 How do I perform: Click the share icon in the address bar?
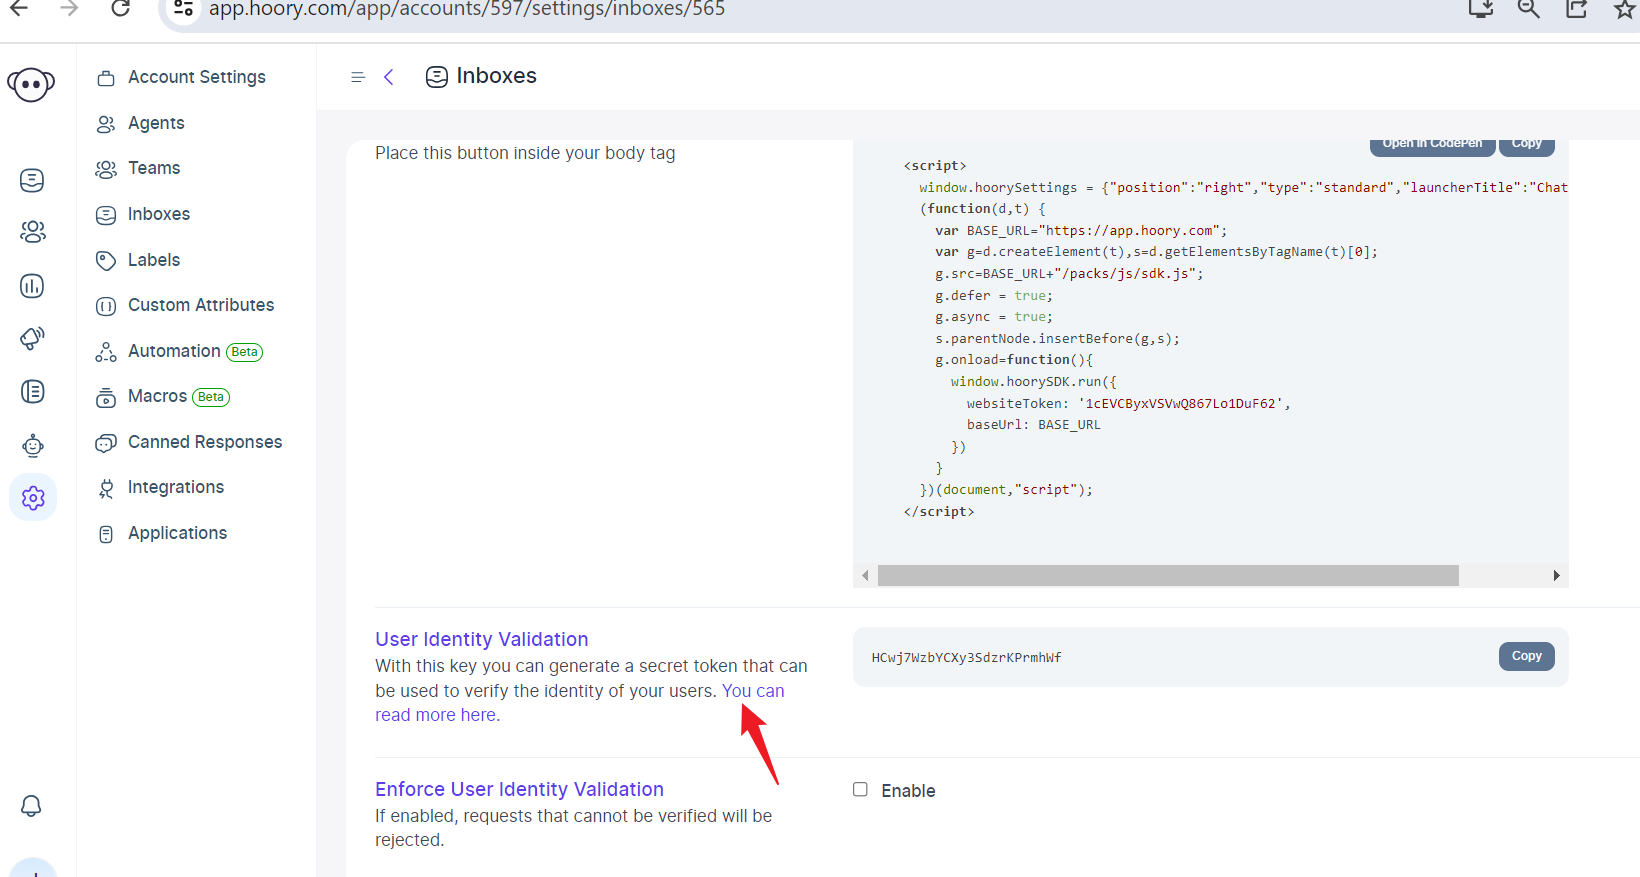pyautogui.click(x=1577, y=9)
